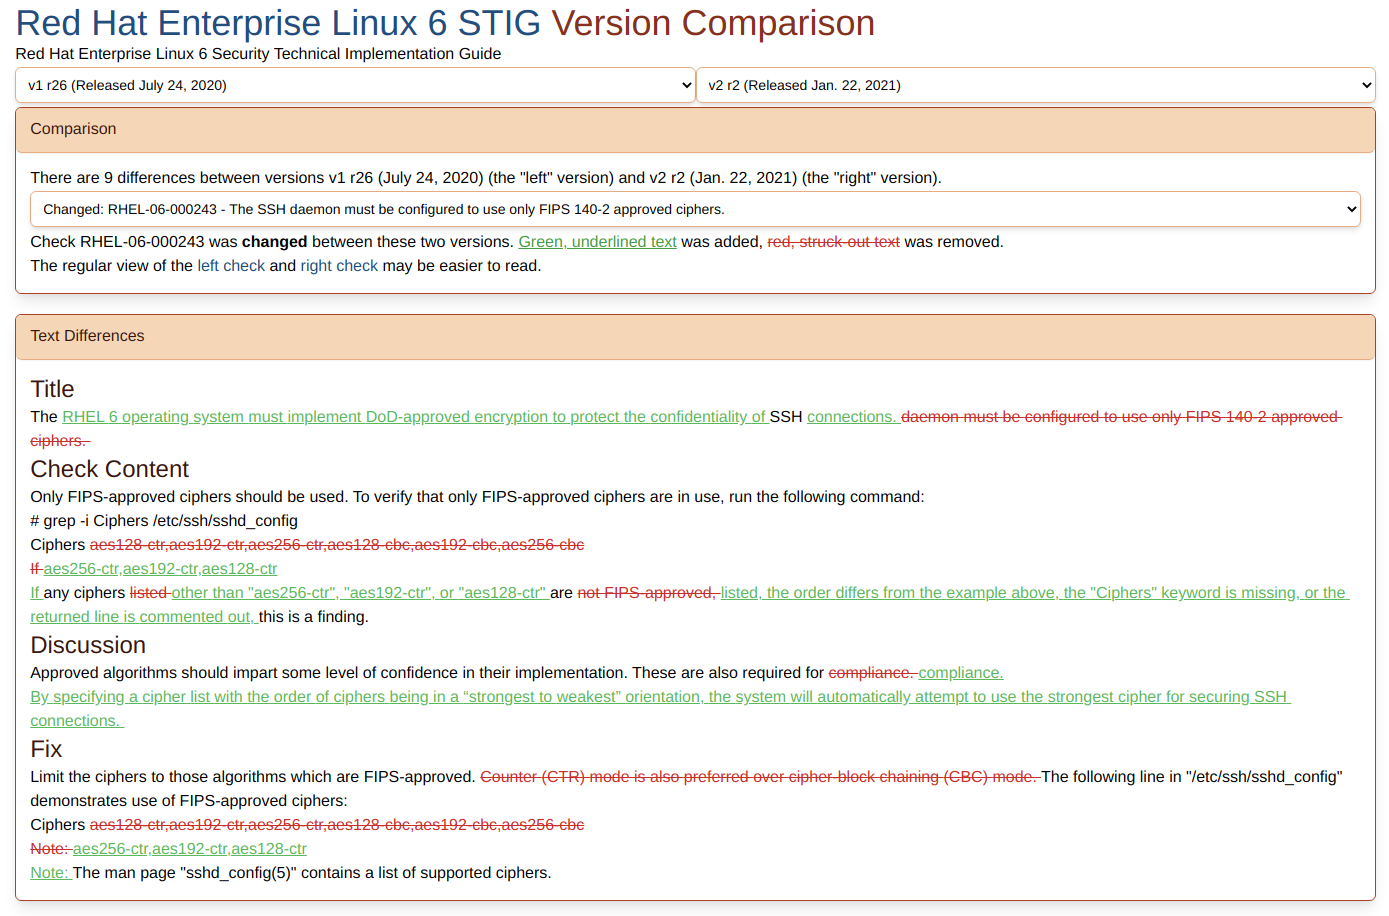Expand the Changed RHEL-06-000243 check selector
1389x916 pixels.
(x=695, y=209)
